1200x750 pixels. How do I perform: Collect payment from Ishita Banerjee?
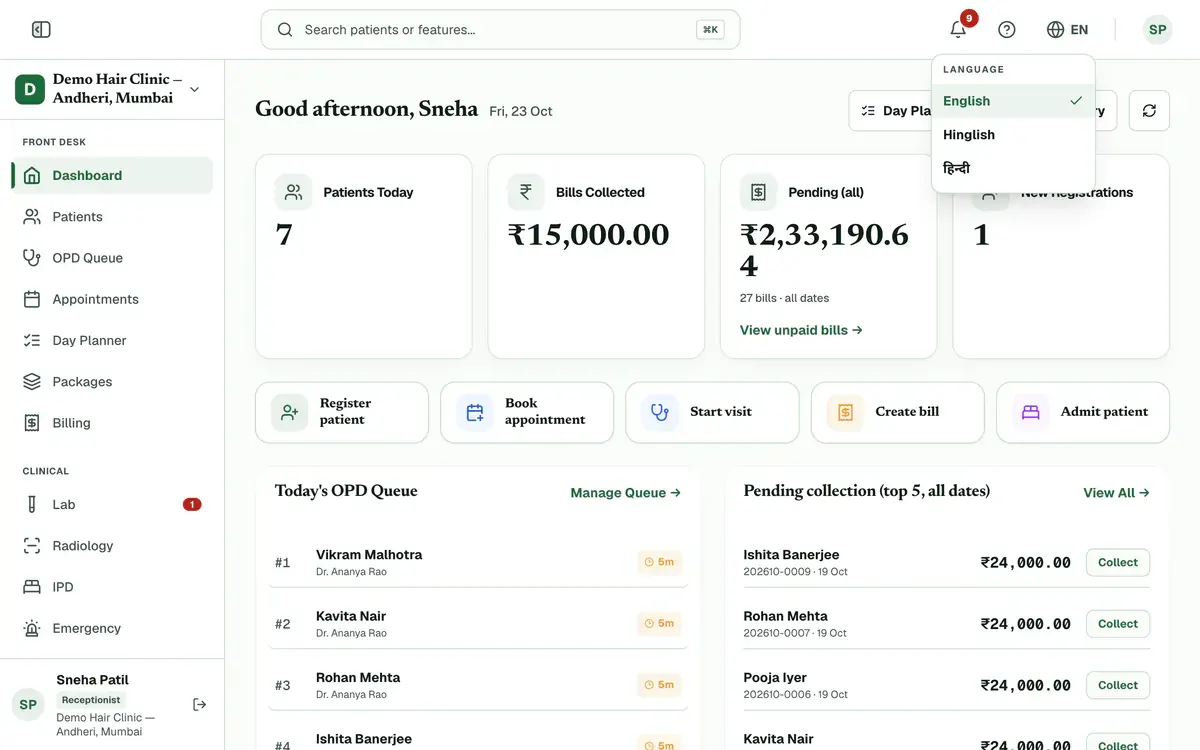pyautogui.click(x=1118, y=562)
